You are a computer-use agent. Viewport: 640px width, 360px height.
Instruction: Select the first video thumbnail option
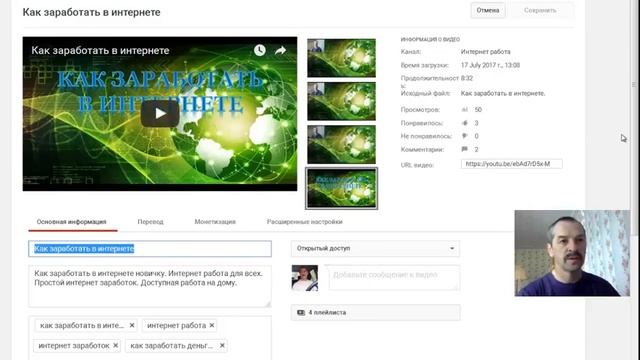tap(341, 58)
